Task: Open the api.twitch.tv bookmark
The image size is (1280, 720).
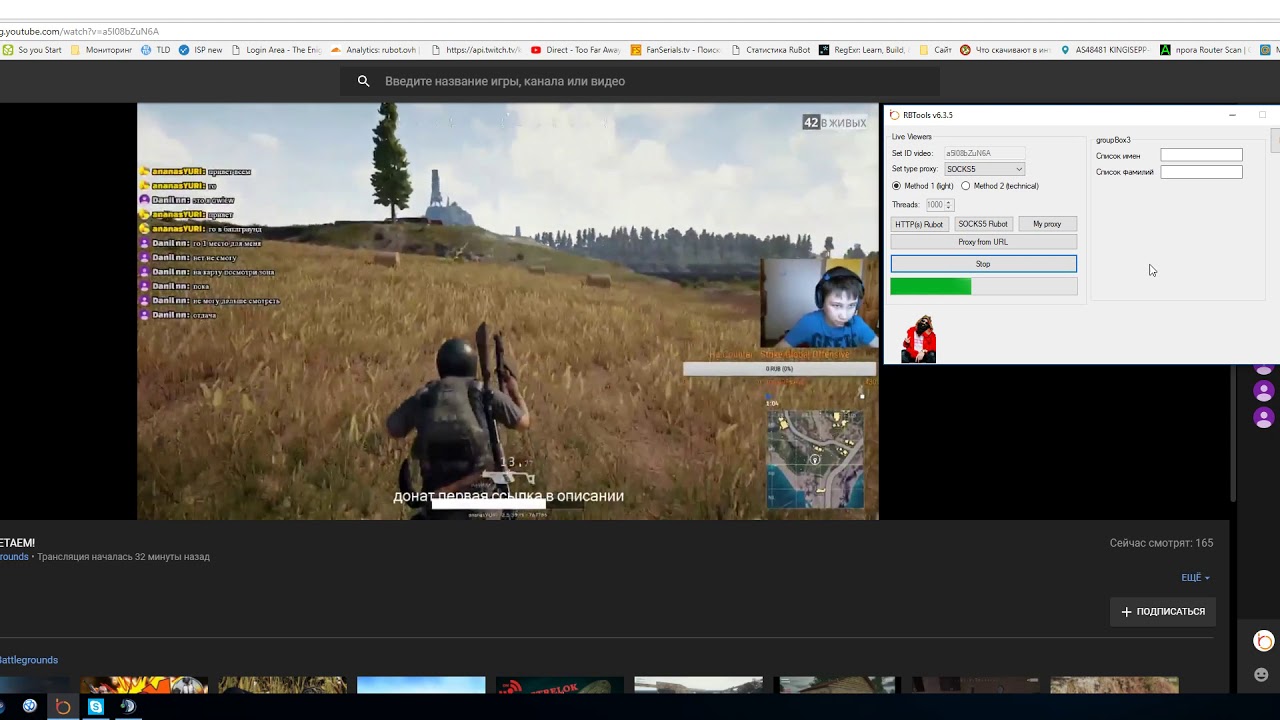Action: [x=476, y=50]
